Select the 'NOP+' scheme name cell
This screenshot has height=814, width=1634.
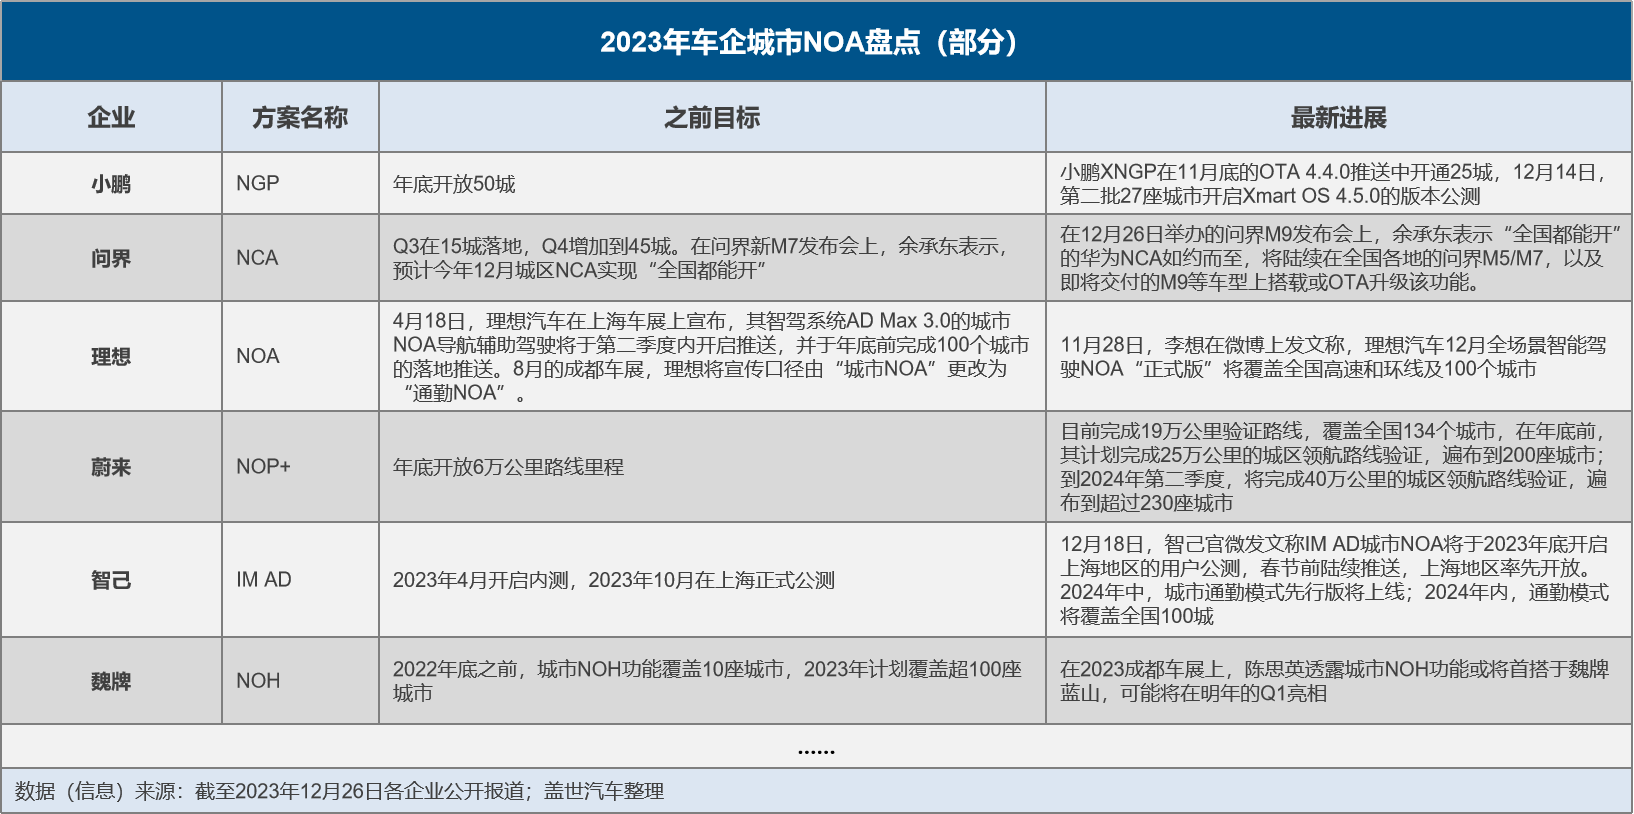(300, 467)
